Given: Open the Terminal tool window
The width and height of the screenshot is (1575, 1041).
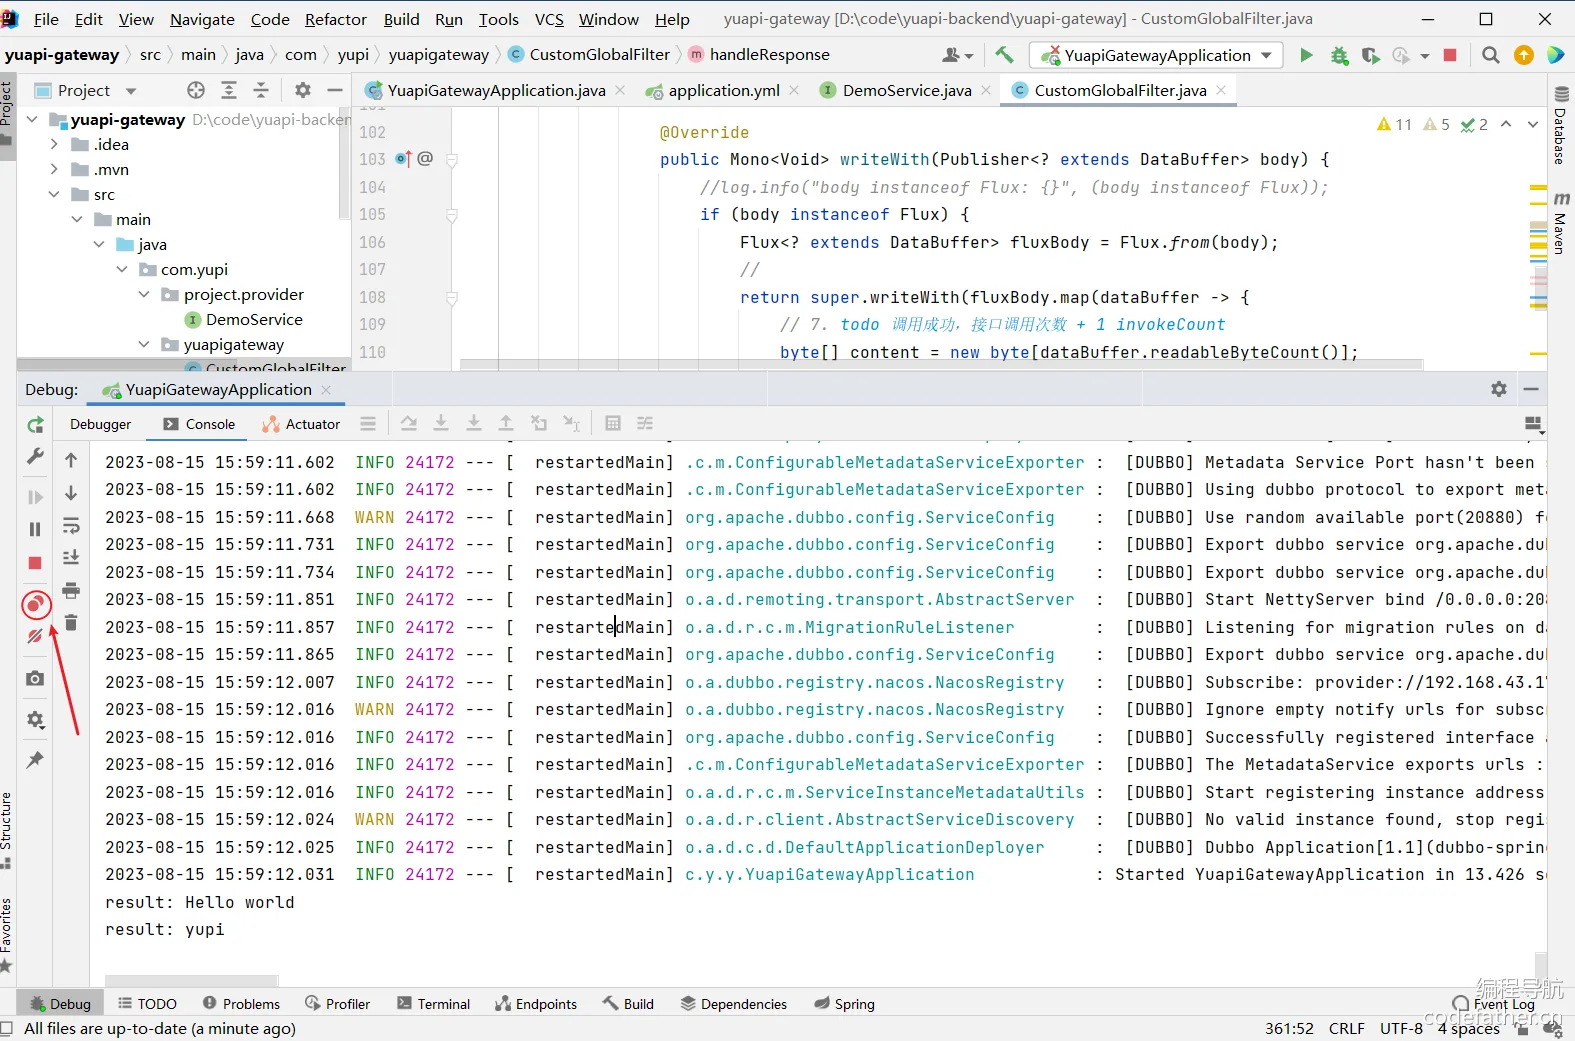Looking at the screenshot, I should [433, 1004].
